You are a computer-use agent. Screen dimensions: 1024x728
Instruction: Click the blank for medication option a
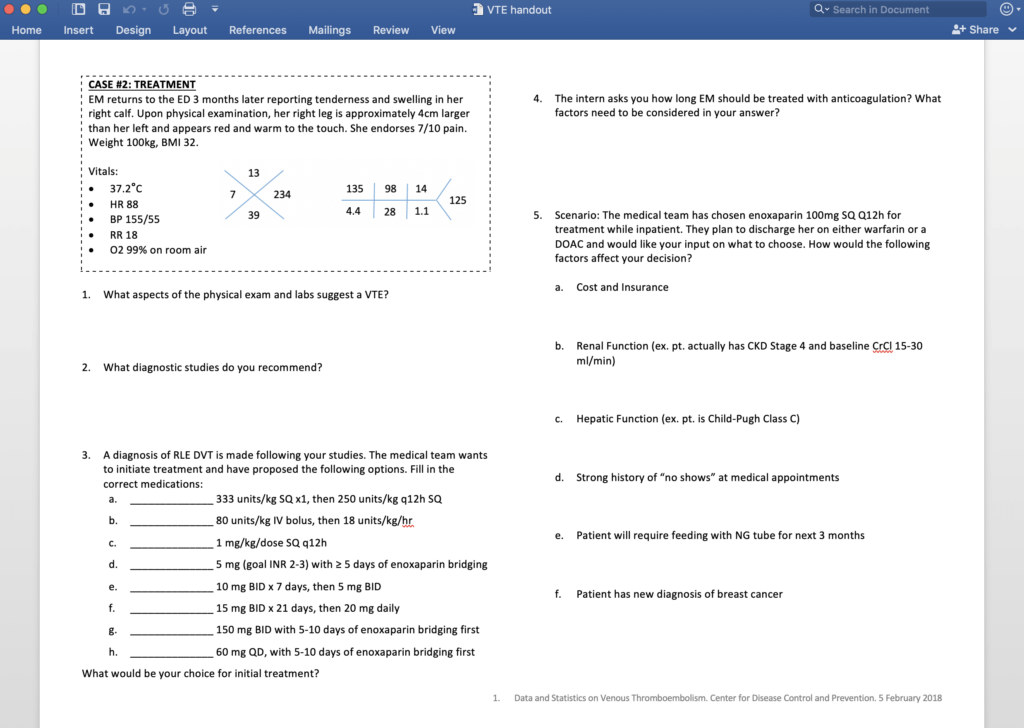pos(171,499)
